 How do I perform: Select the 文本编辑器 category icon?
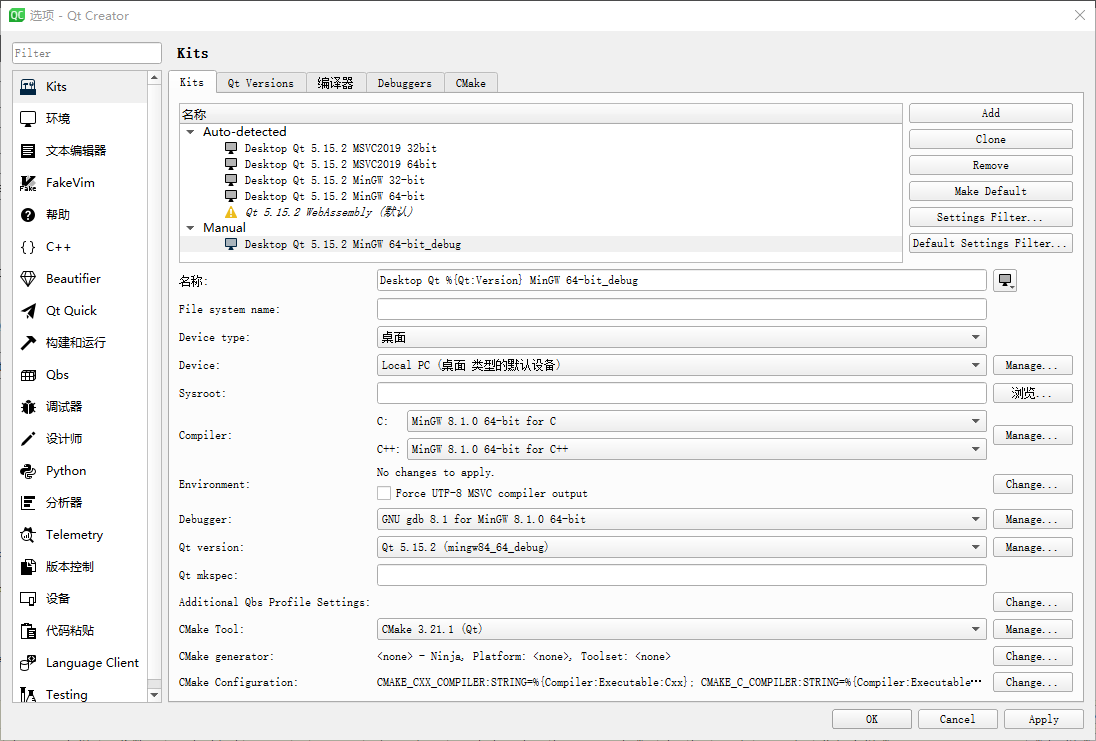tap(28, 151)
